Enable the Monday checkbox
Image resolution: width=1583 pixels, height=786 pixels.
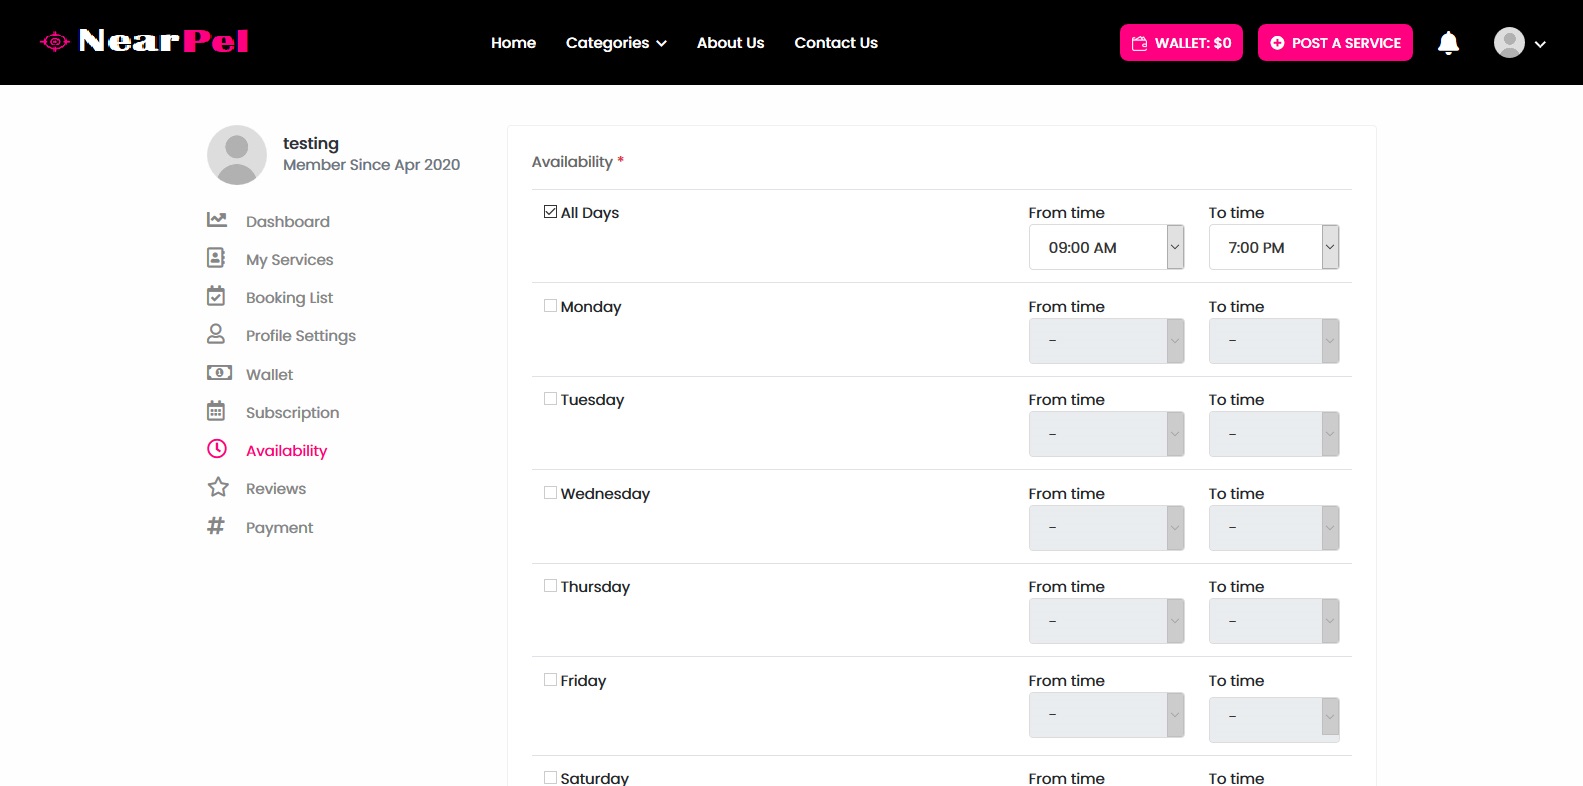[550, 306]
